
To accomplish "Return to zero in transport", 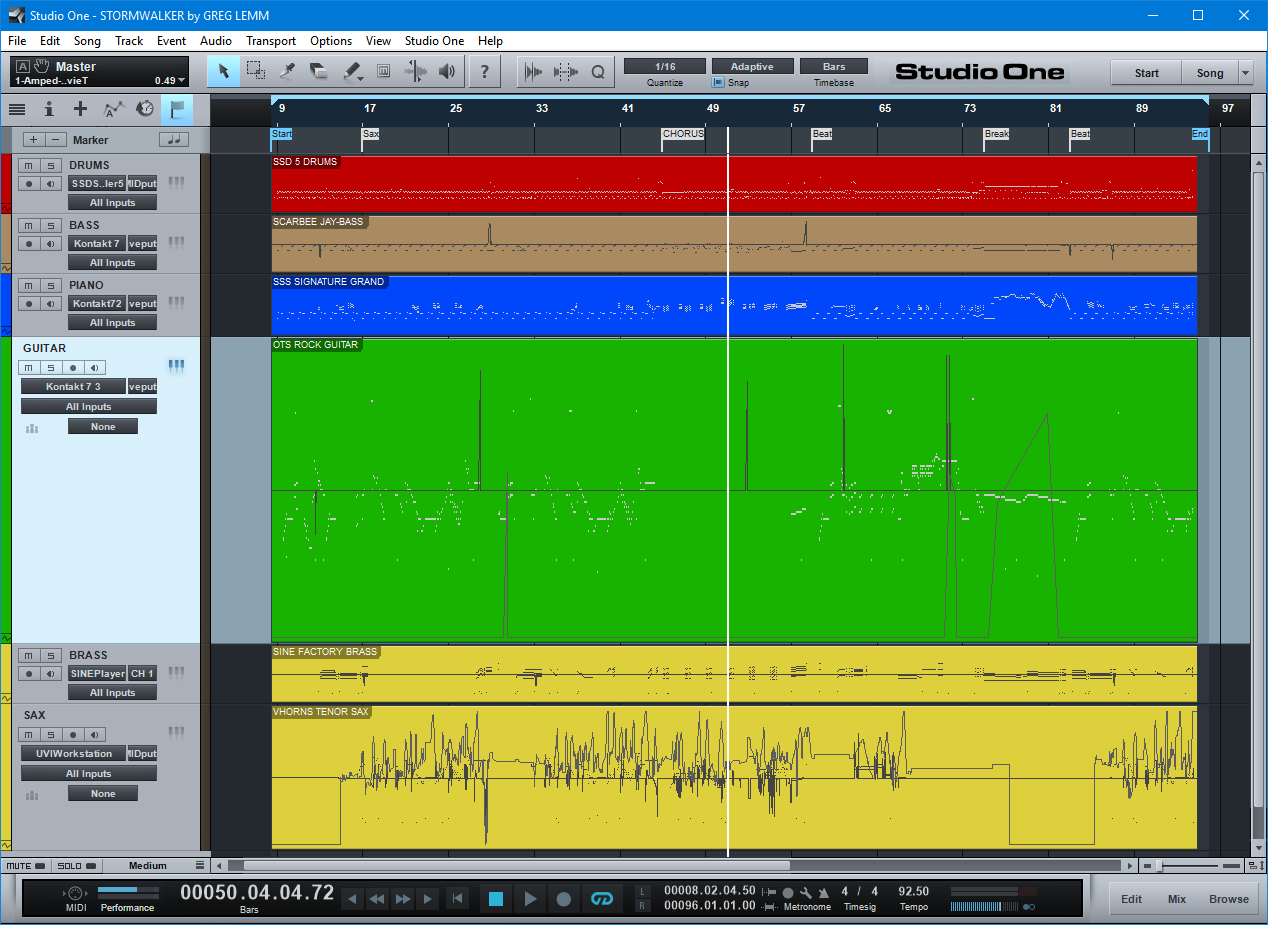I will click(x=457, y=899).
